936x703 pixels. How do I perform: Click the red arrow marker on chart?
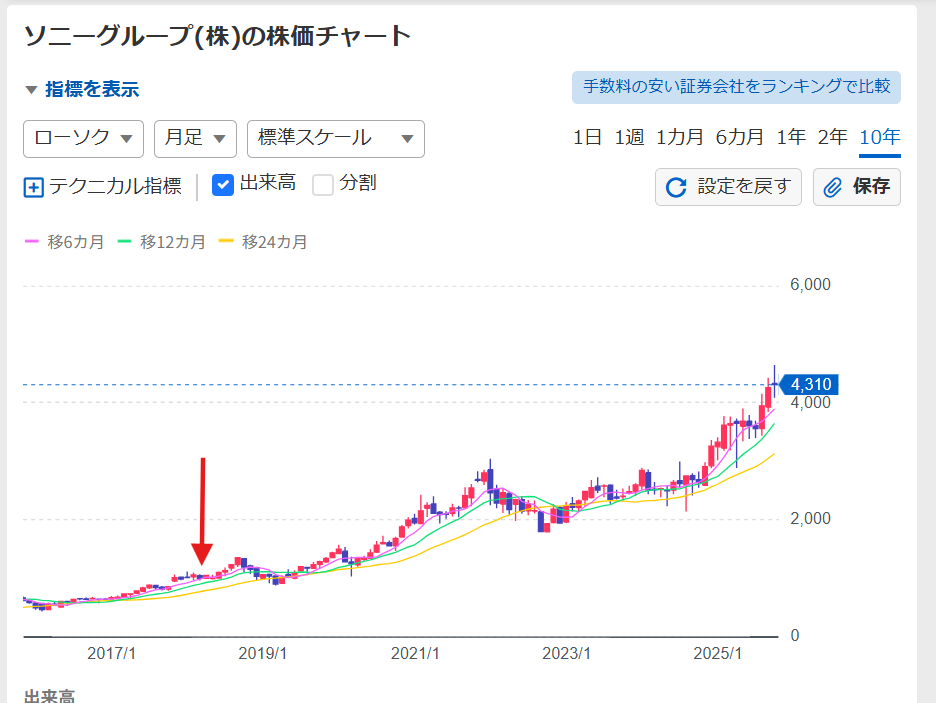203,512
